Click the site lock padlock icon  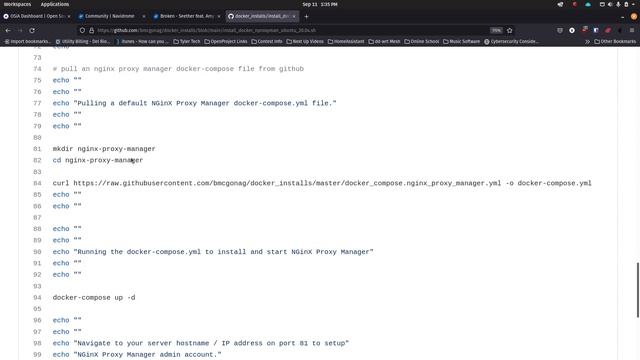91,30
